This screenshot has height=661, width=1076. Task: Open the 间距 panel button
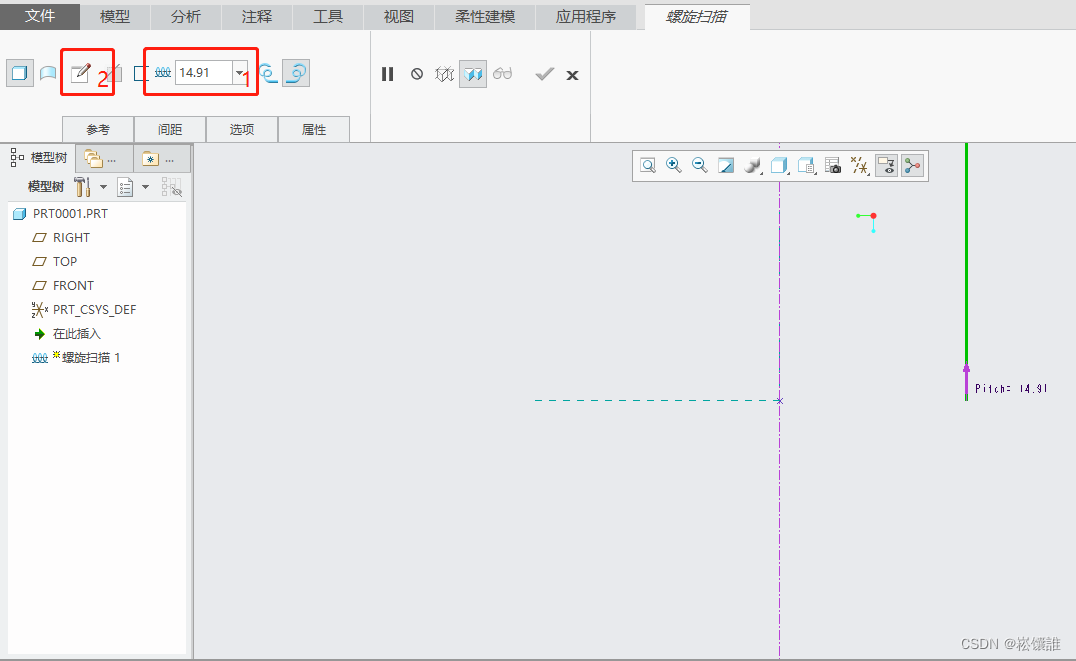[170, 130]
